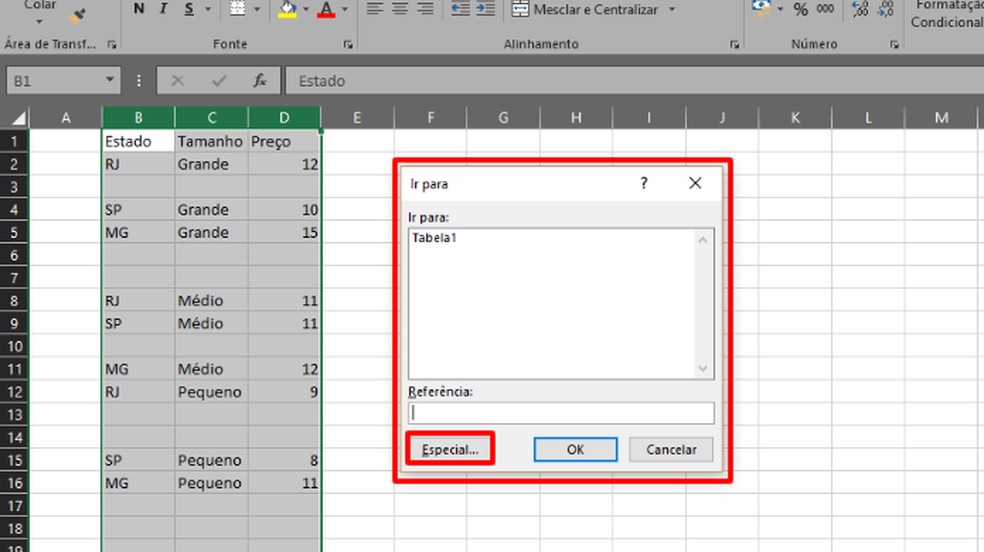
Task: Center text horizontally
Action: point(400,9)
